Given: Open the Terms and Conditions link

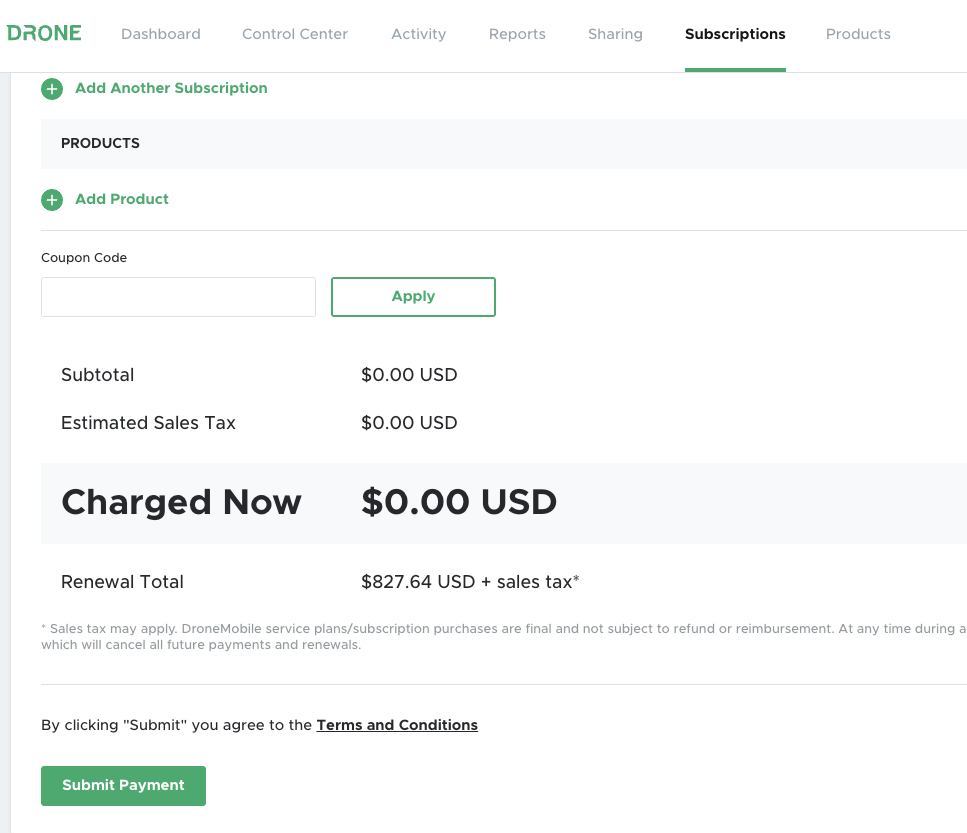Looking at the screenshot, I should point(397,725).
